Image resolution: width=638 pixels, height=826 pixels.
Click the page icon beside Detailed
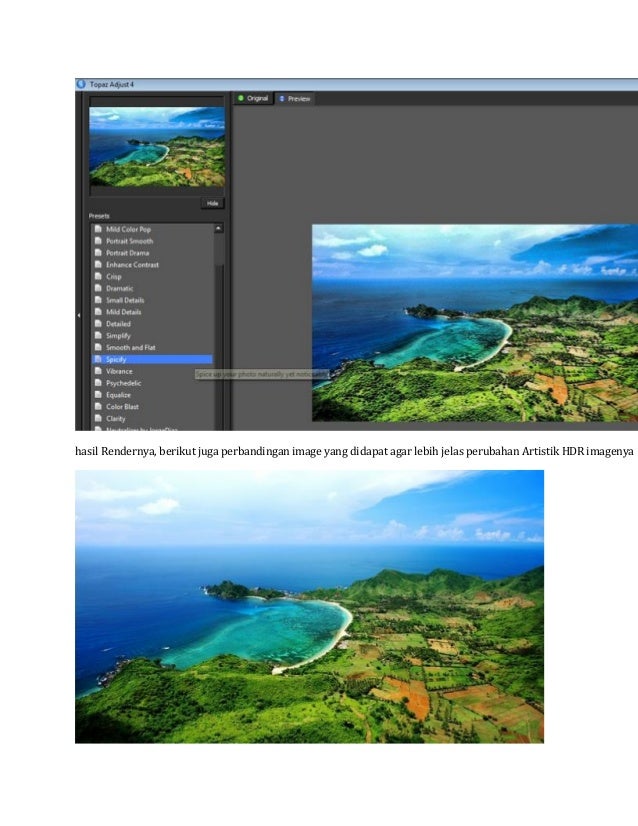(x=98, y=323)
